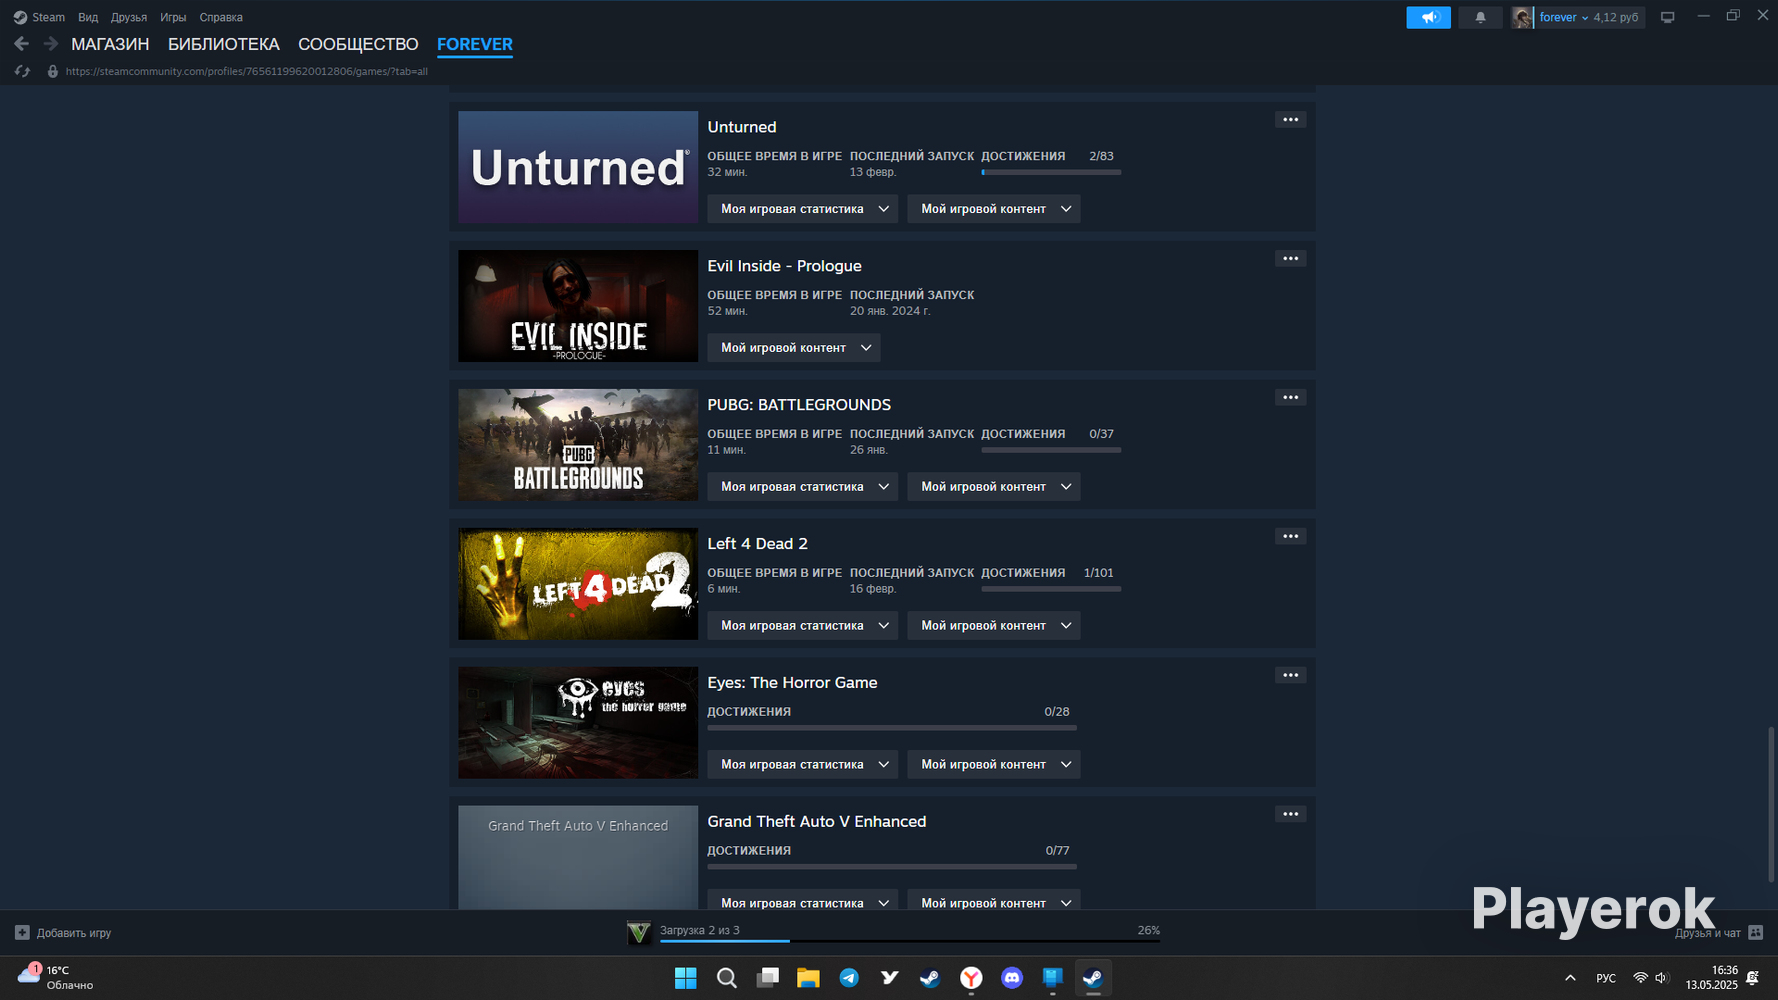Expand Unturned game content dropdown
Viewport: 1778px width, 1000px height.
994,209
